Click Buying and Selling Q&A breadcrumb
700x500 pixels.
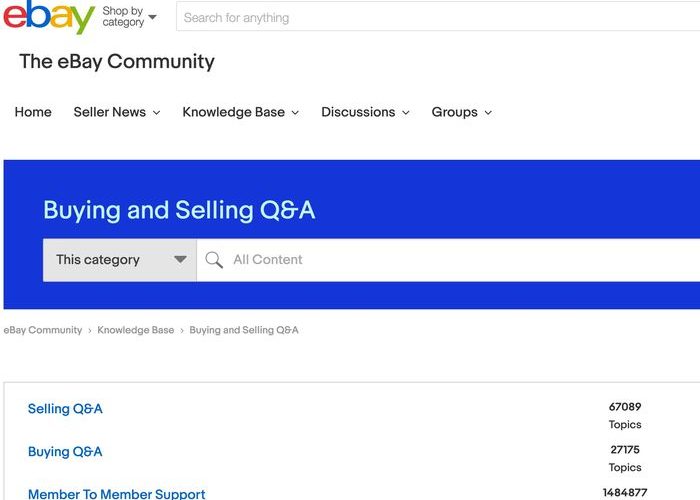(244, 330)
